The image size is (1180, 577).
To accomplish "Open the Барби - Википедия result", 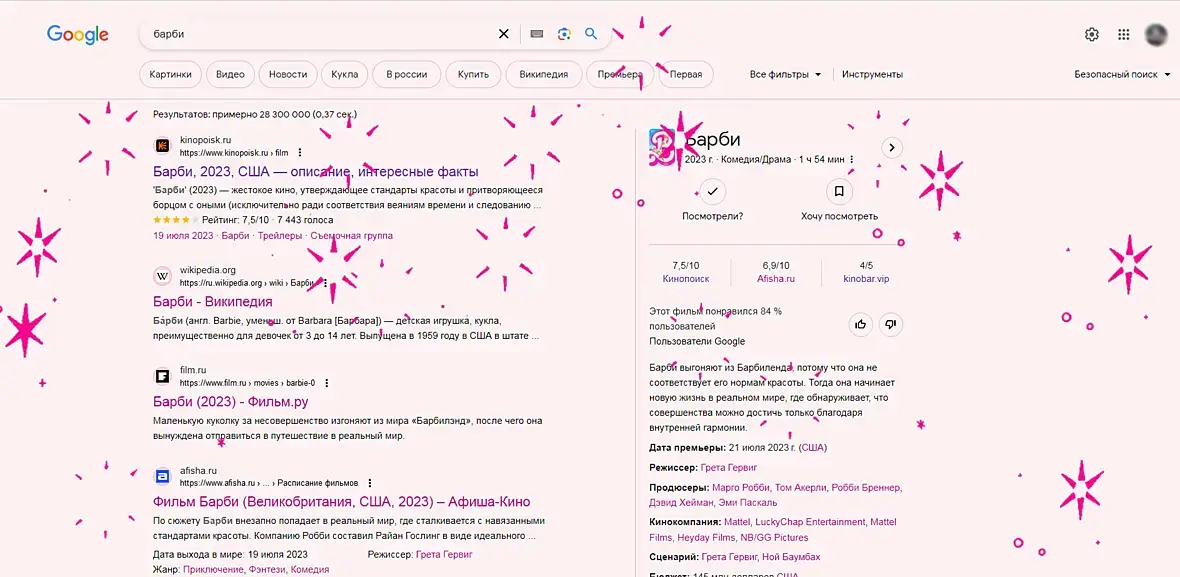I will click(212, 302).
